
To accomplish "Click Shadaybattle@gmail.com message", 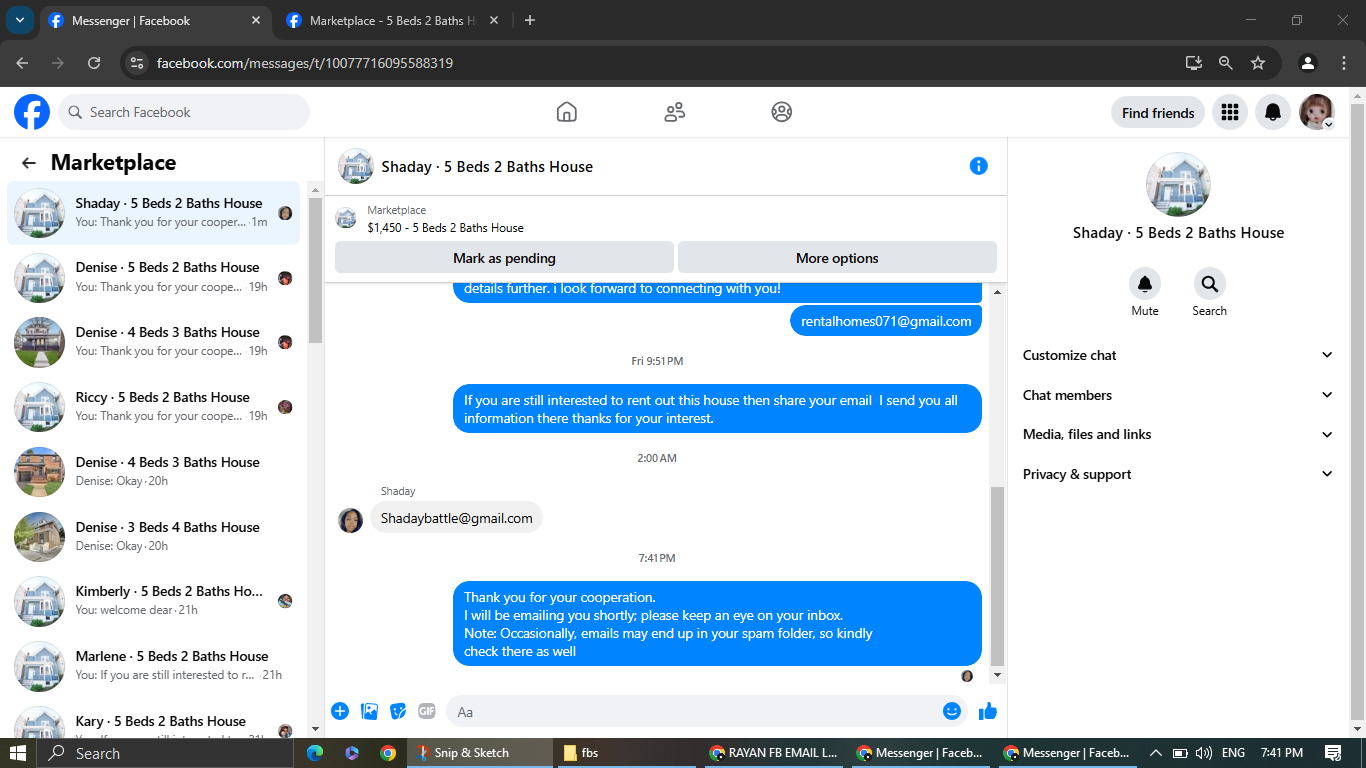I will [x=456, y=518].
